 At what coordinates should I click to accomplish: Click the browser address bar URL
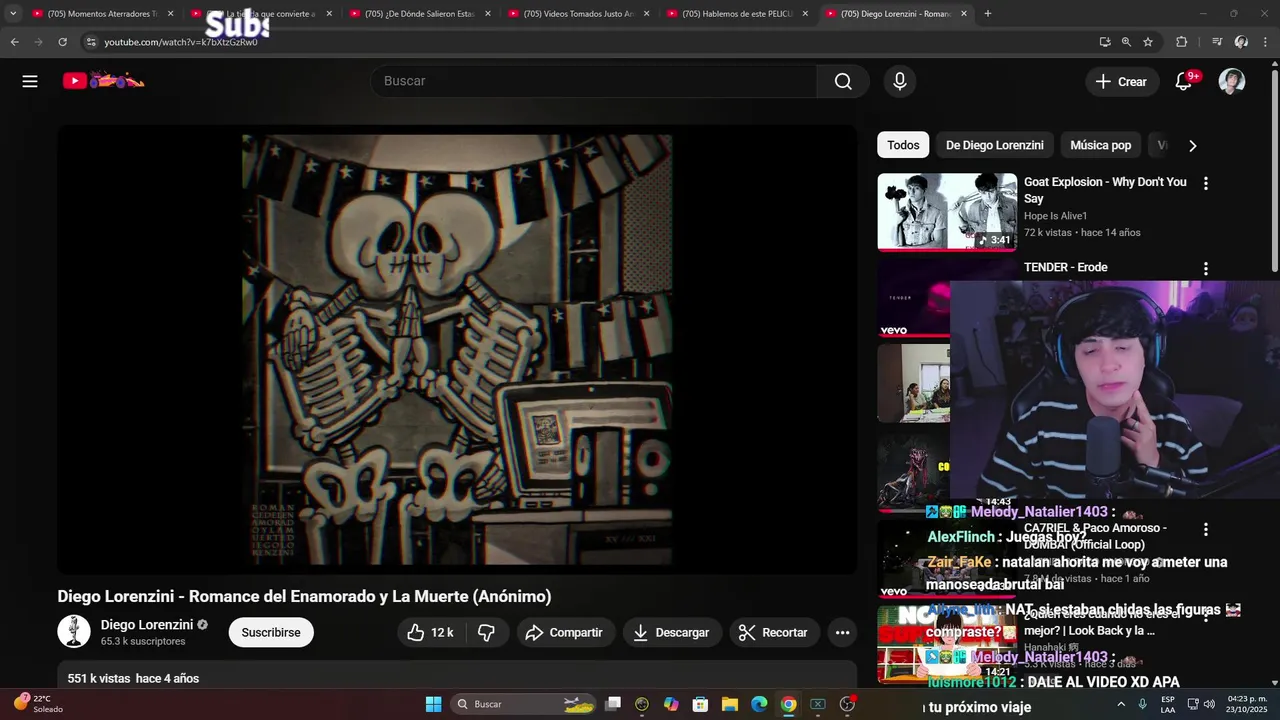pyautogui.click(x=181, y=42)
